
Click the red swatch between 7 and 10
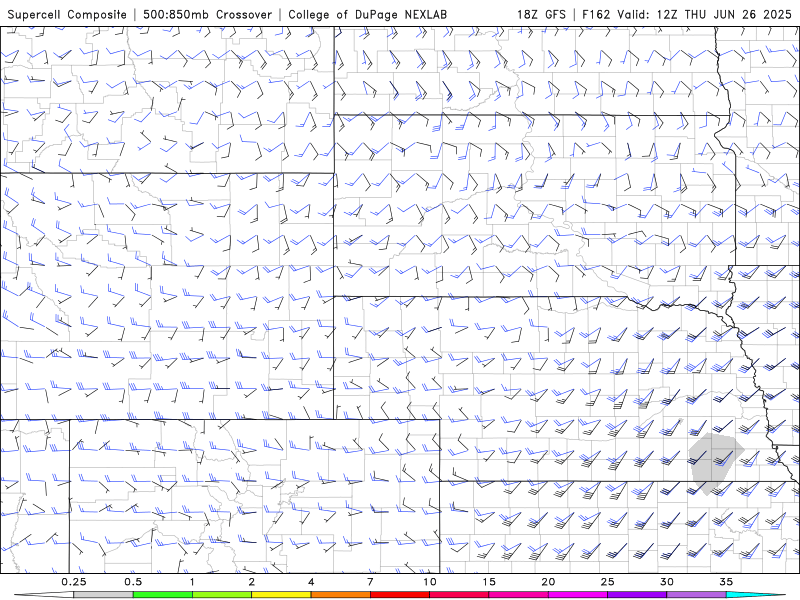399,595
